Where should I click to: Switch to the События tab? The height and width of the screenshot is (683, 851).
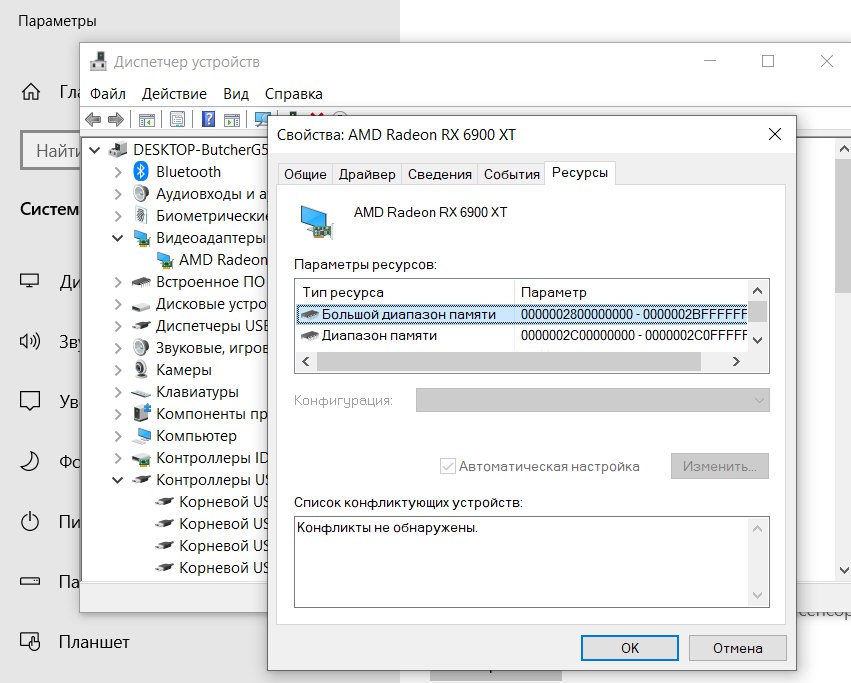click(x=511, y=174)
